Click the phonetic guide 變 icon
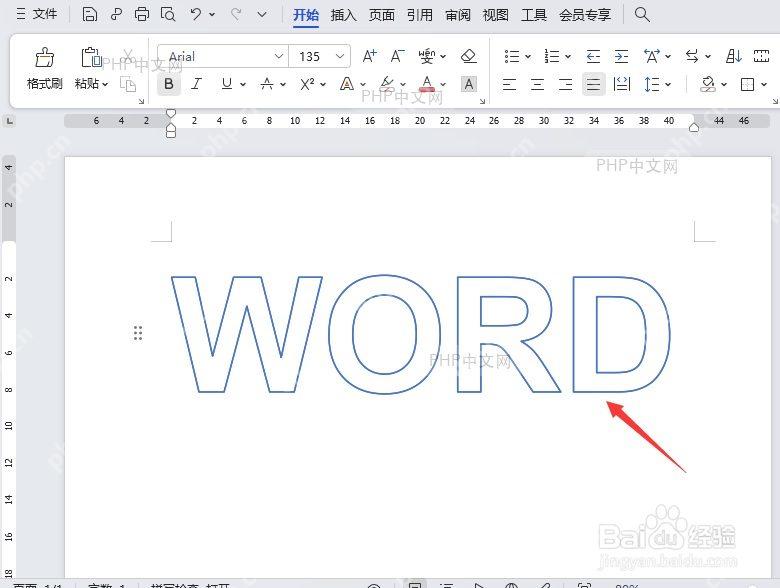This screenshot has width=780, height=588. [427, 56]
